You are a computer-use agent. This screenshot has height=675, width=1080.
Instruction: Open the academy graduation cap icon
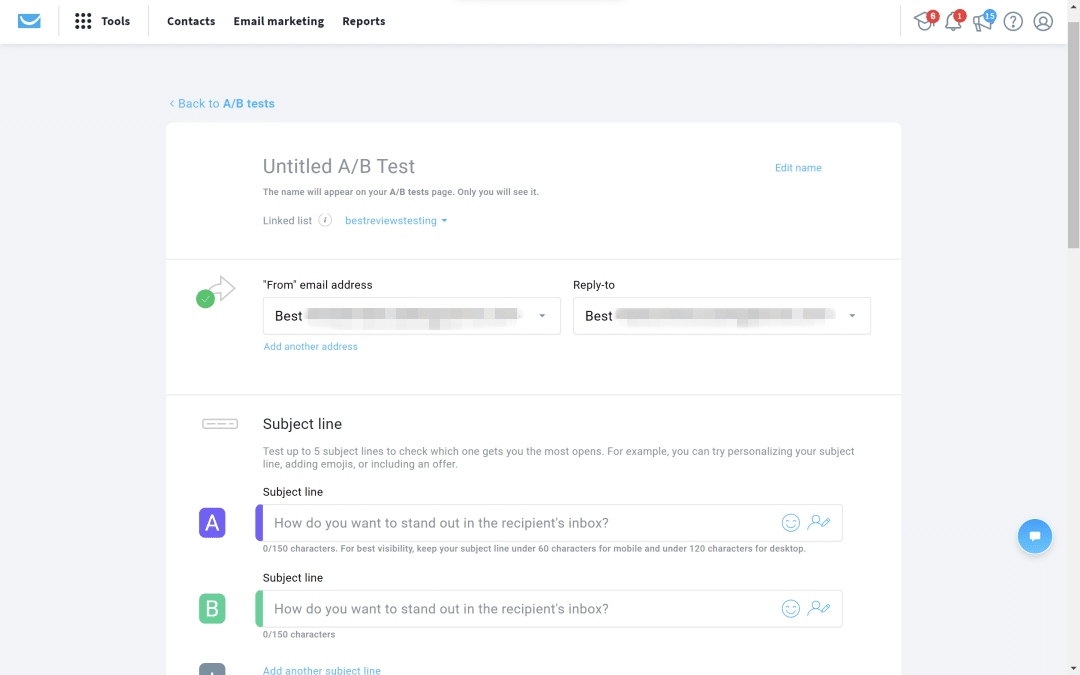tap(924, 21)
